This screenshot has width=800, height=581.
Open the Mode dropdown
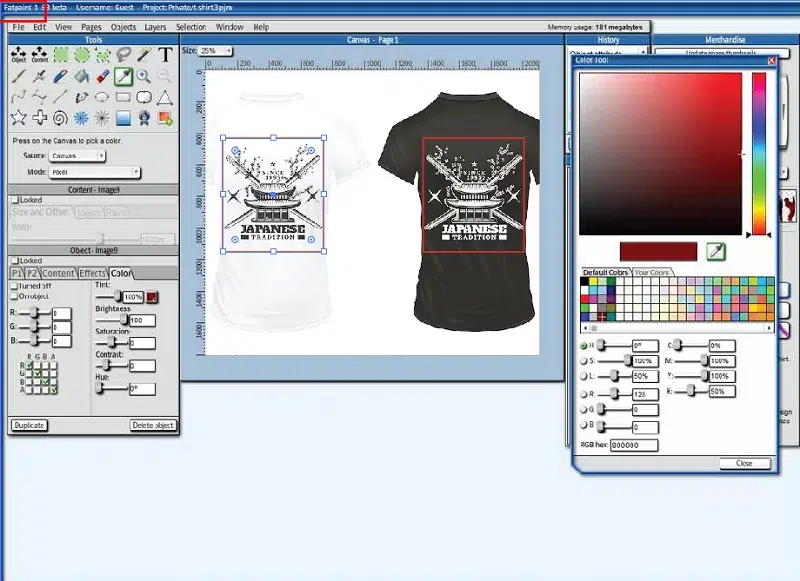click(95, 172)
